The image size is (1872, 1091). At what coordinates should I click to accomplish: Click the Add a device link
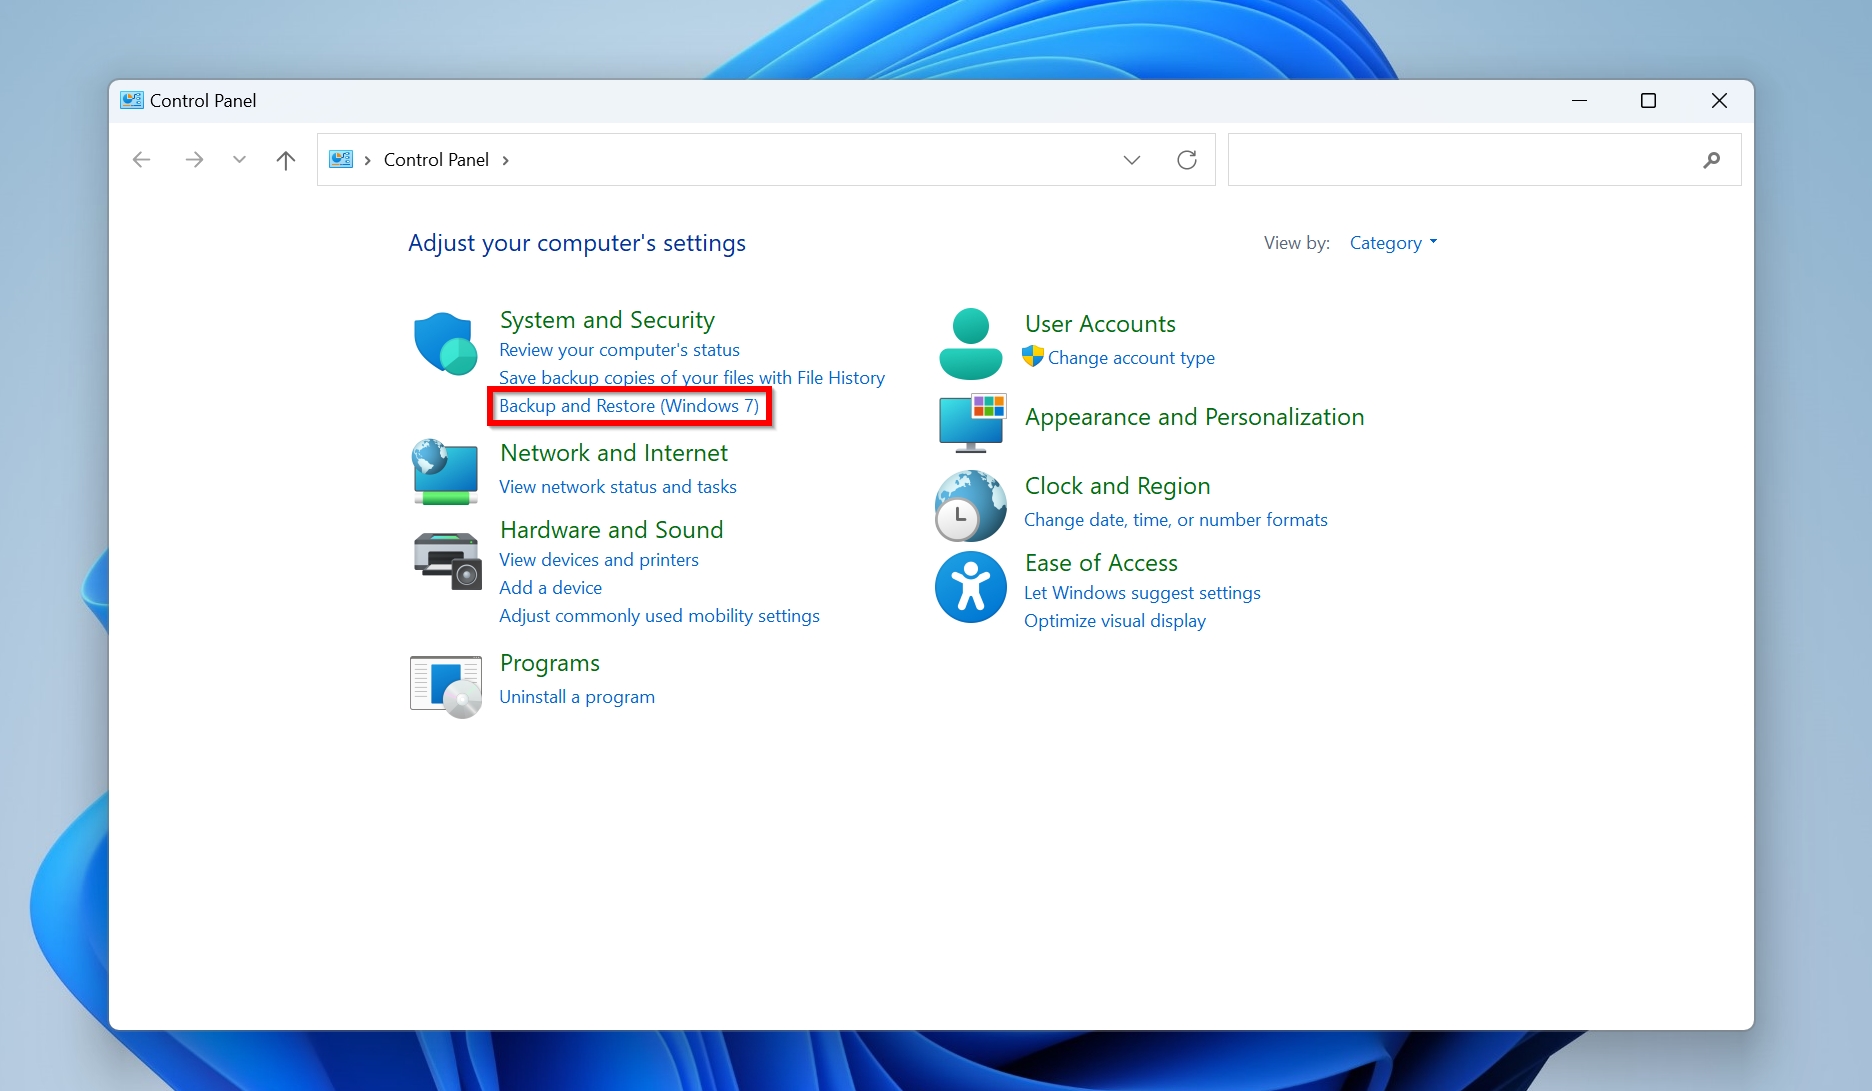pos(551,588)
